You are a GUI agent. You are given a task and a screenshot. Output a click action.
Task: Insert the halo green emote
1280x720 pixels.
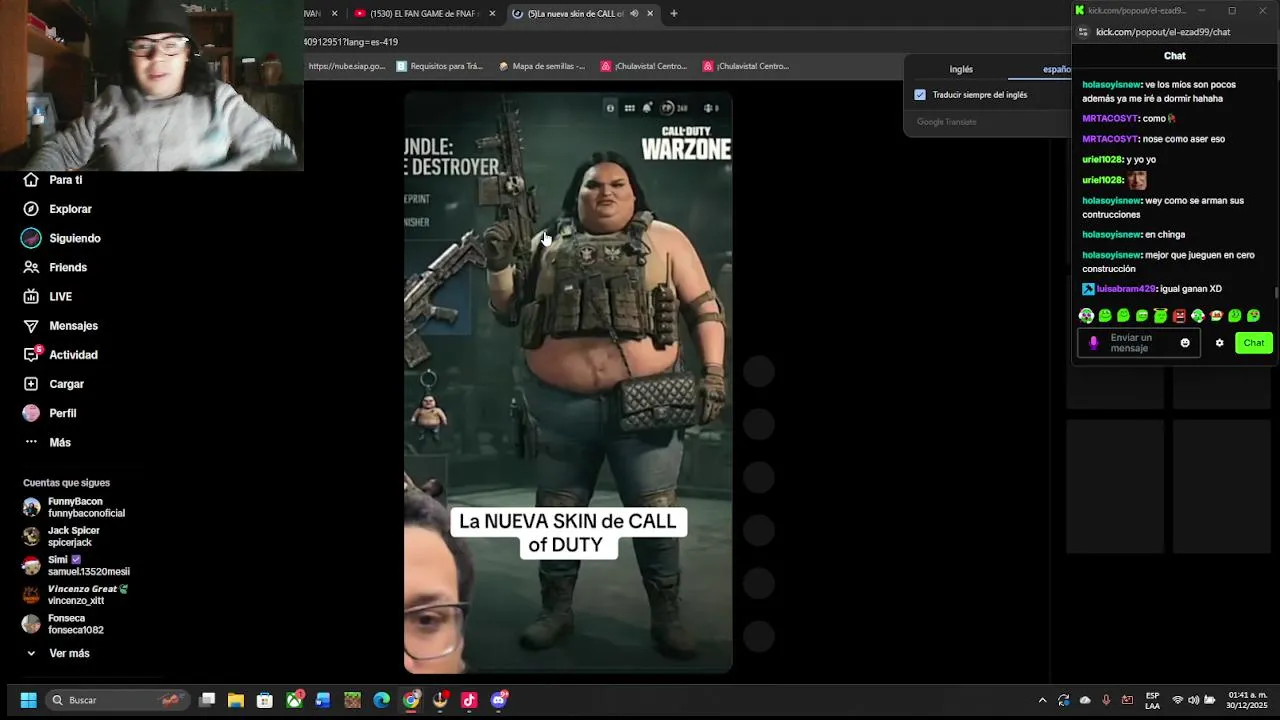(x=1160, y=316)
